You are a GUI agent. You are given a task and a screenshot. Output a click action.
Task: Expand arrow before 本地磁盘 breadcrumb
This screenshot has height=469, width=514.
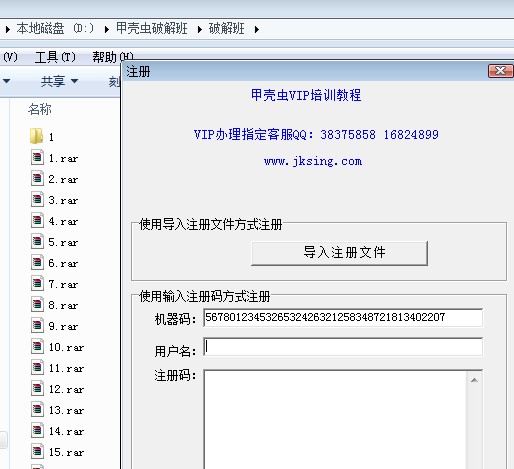[8, 29]
